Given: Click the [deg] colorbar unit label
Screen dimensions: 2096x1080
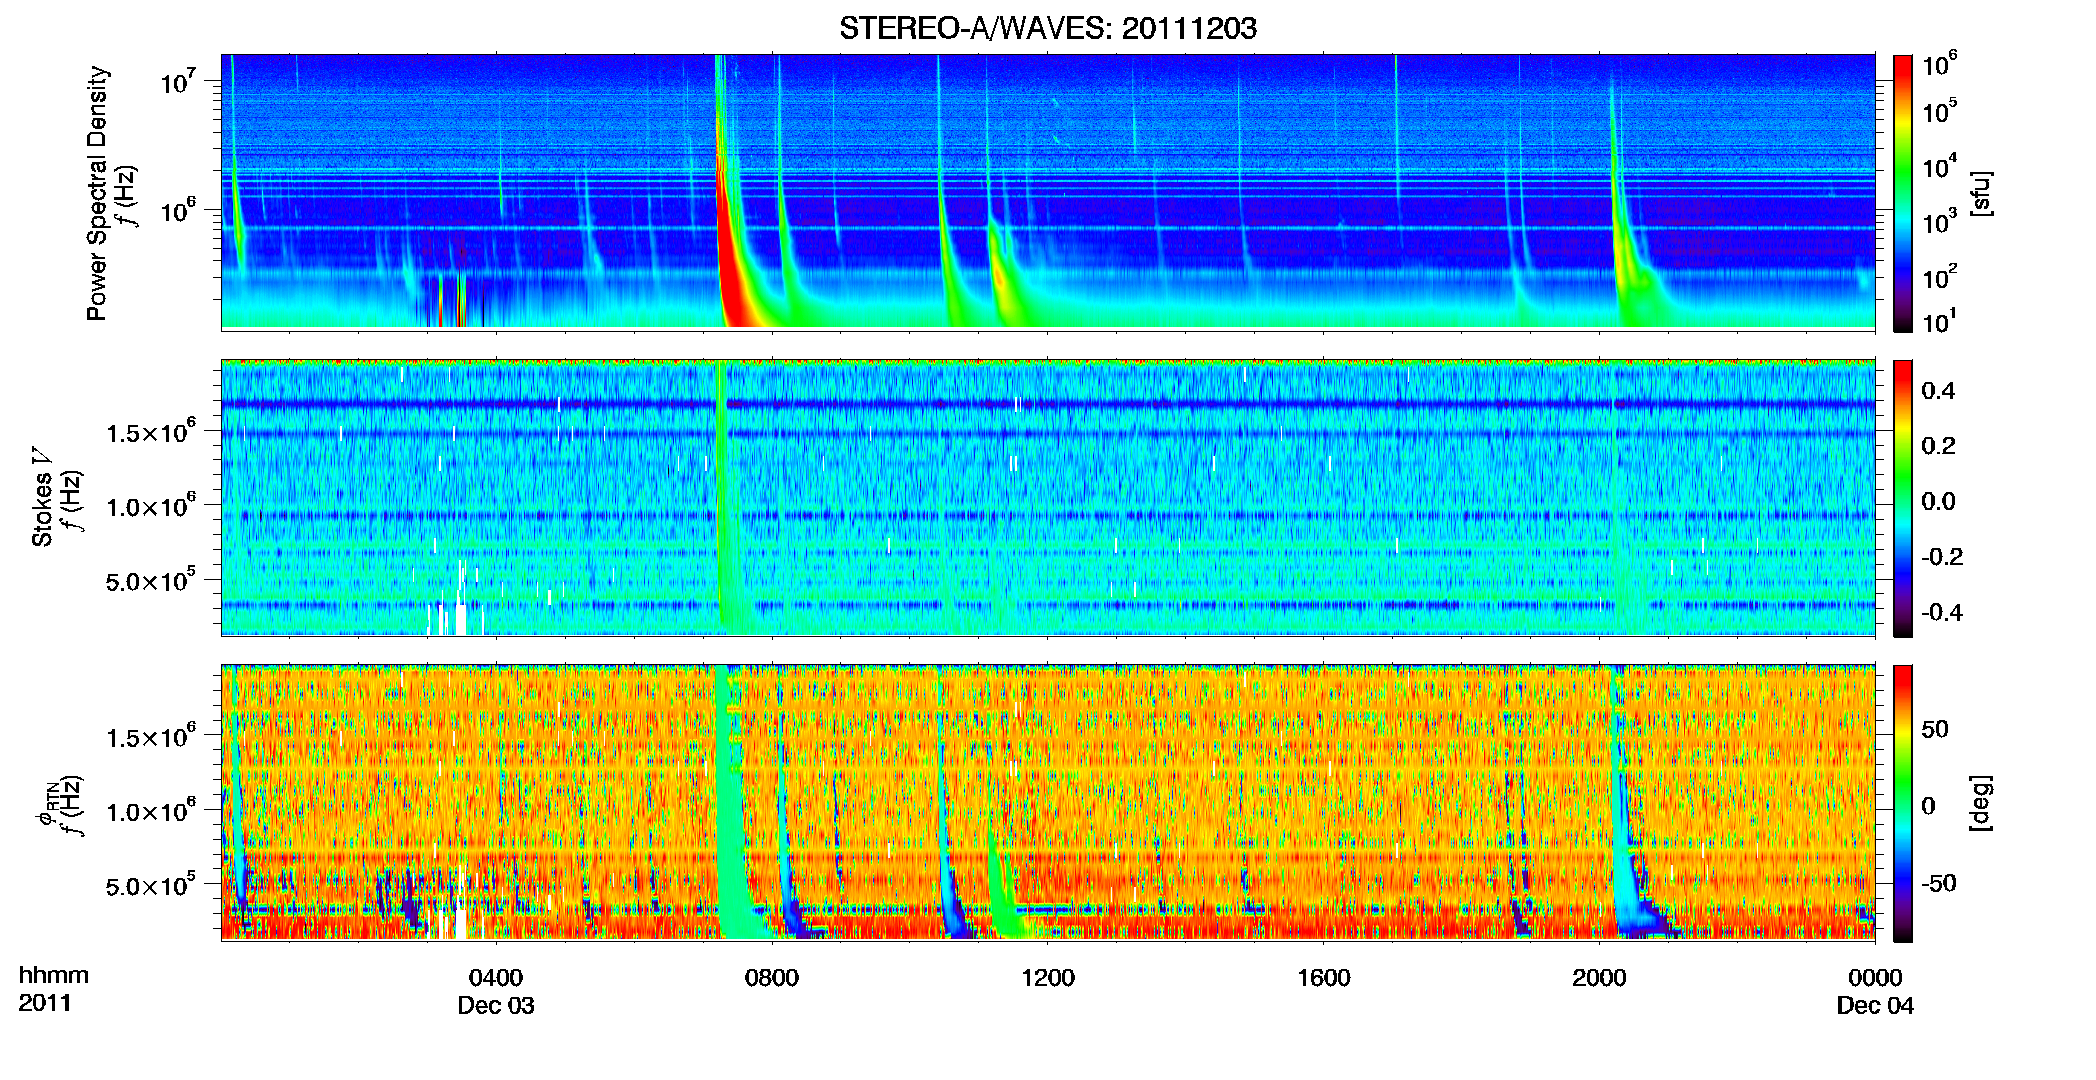Looking at the screenshot, I should click(x=1982, y=803).
